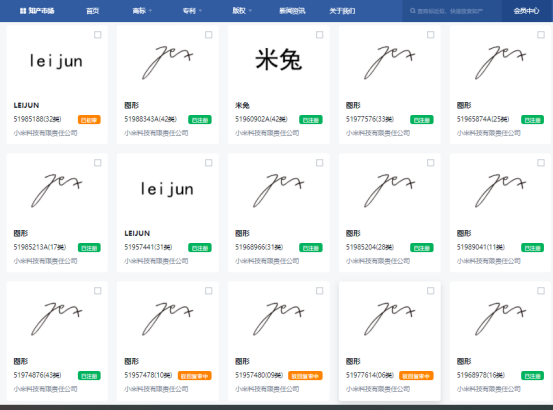The height and width of the screenshot is (410, 553).
Task: Open the signature image on card 51957478
Action: 168,318
